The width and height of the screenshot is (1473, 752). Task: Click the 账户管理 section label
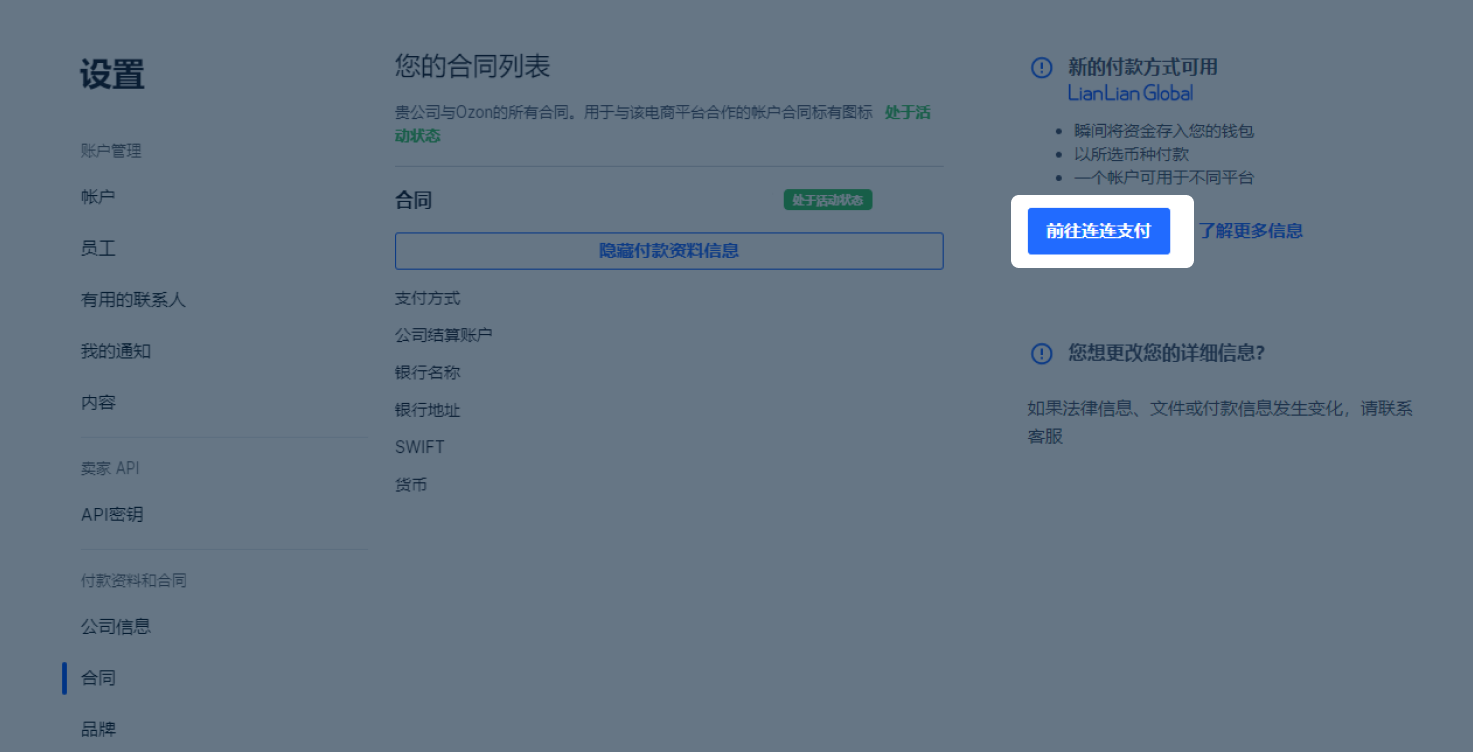click(x=111, y=150)
